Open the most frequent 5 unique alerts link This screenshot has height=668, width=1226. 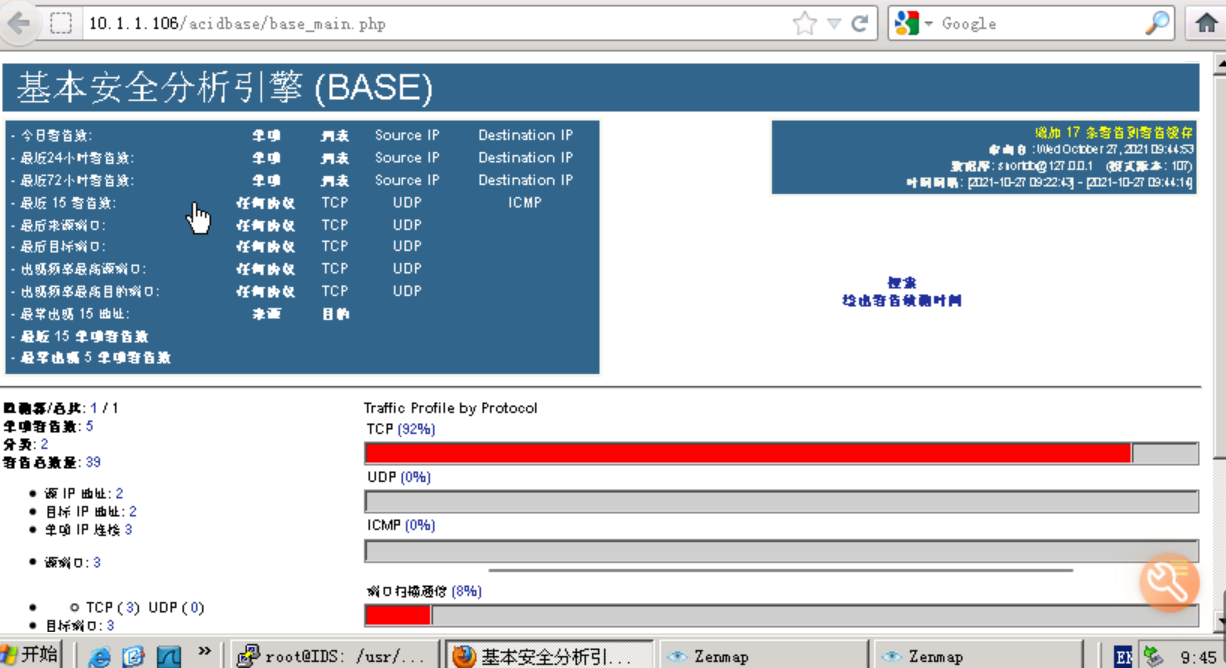coord(95,358)
